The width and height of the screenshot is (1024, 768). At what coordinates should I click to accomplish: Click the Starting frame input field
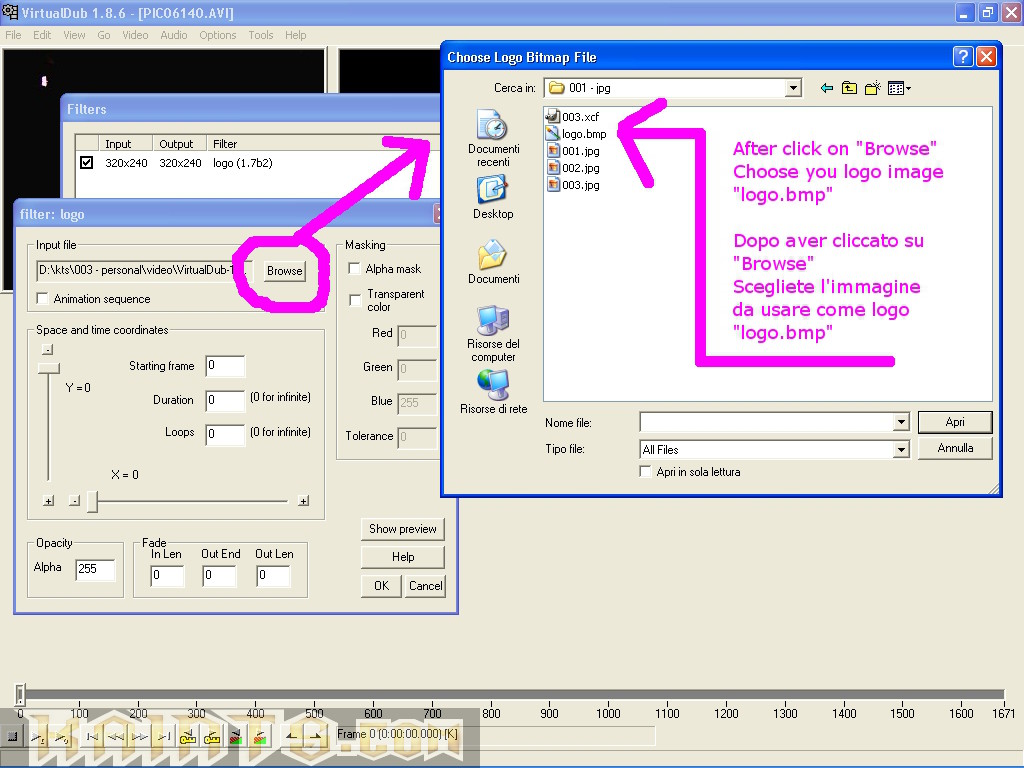[x=225, y=366]
